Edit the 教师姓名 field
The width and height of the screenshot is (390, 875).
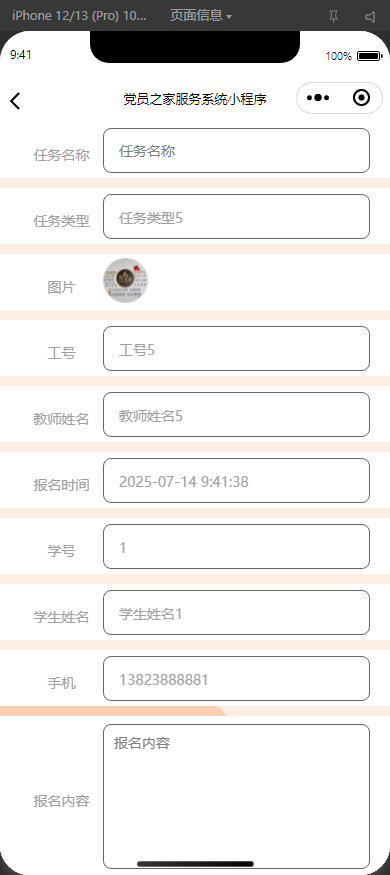237,415
